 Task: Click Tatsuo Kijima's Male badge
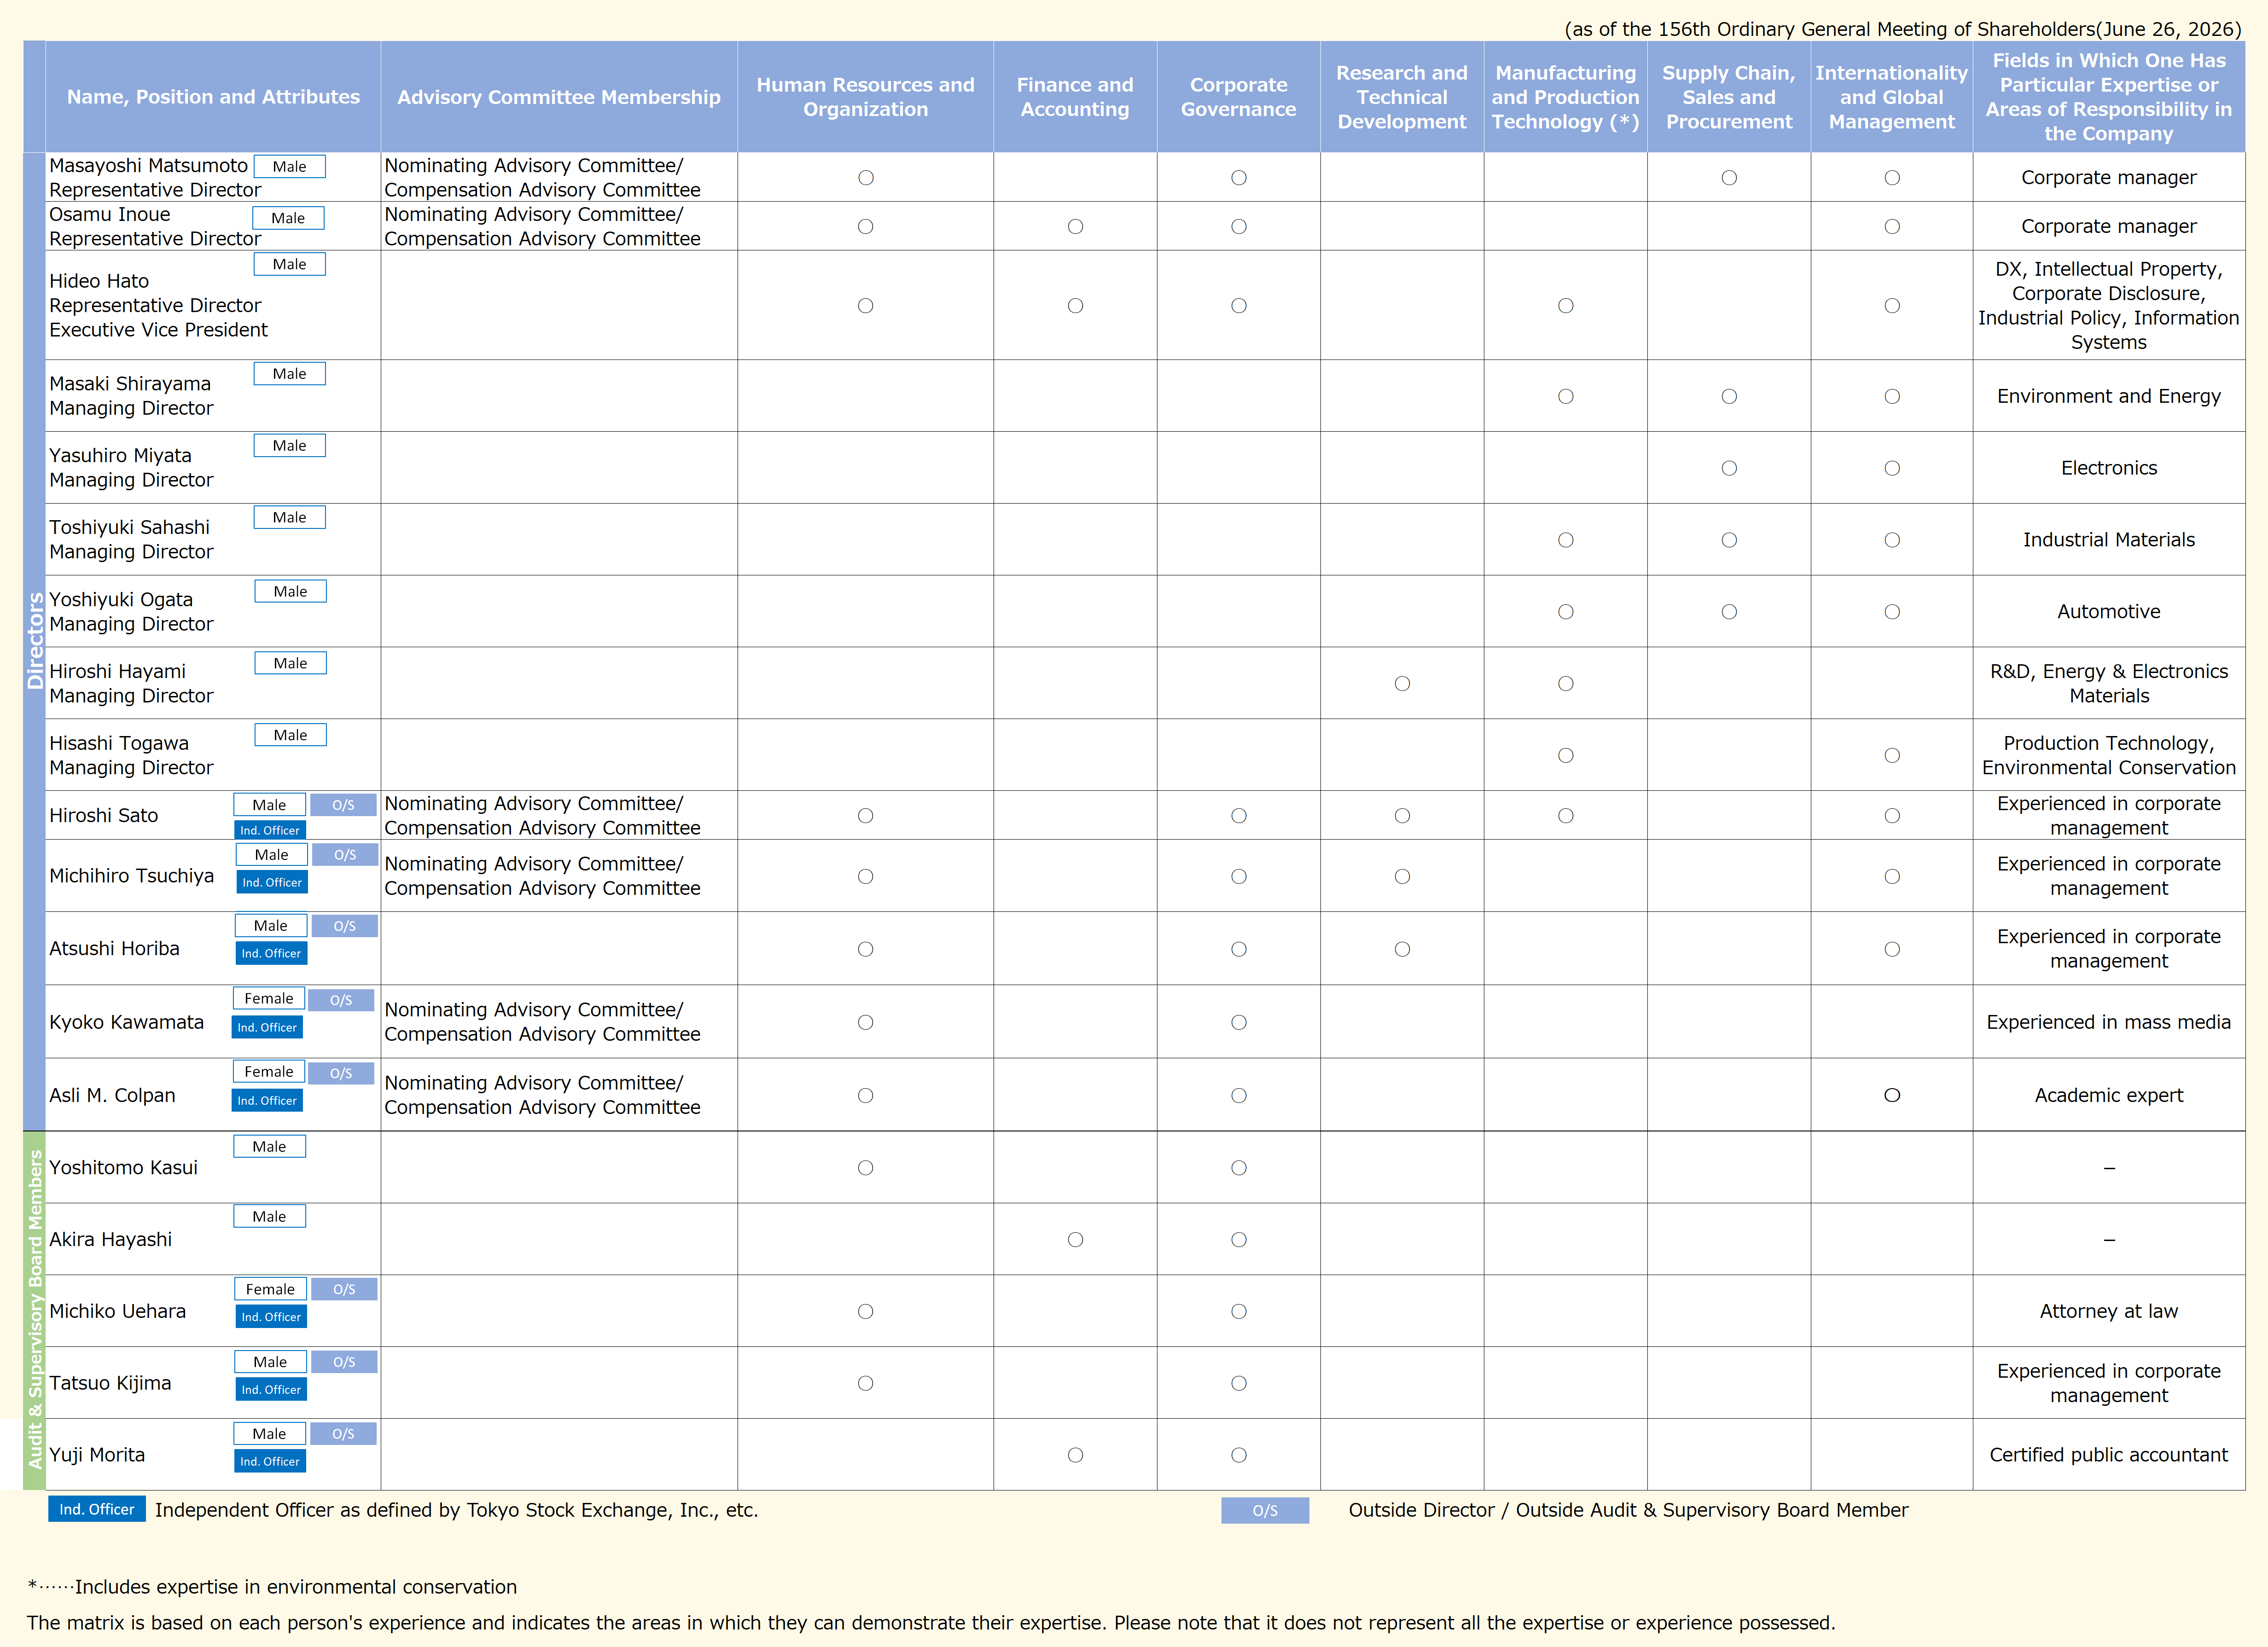[x=270, y=1362]
